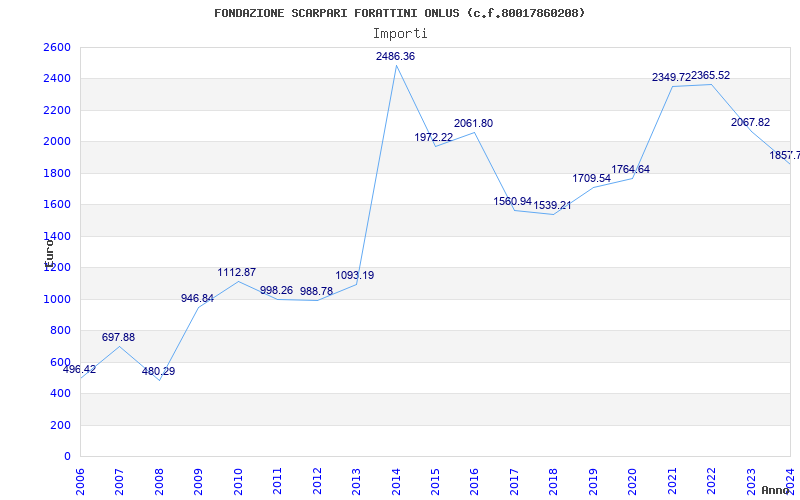Click the 1764.64 data label
Image resolution: width=800 pixels, height=500 pixels.
click(631, 169)
